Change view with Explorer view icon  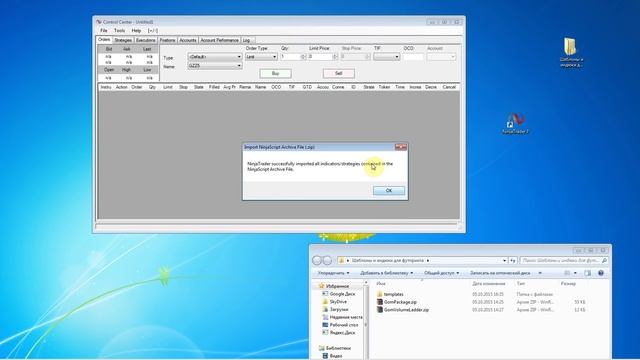click(x=567, y=273)
